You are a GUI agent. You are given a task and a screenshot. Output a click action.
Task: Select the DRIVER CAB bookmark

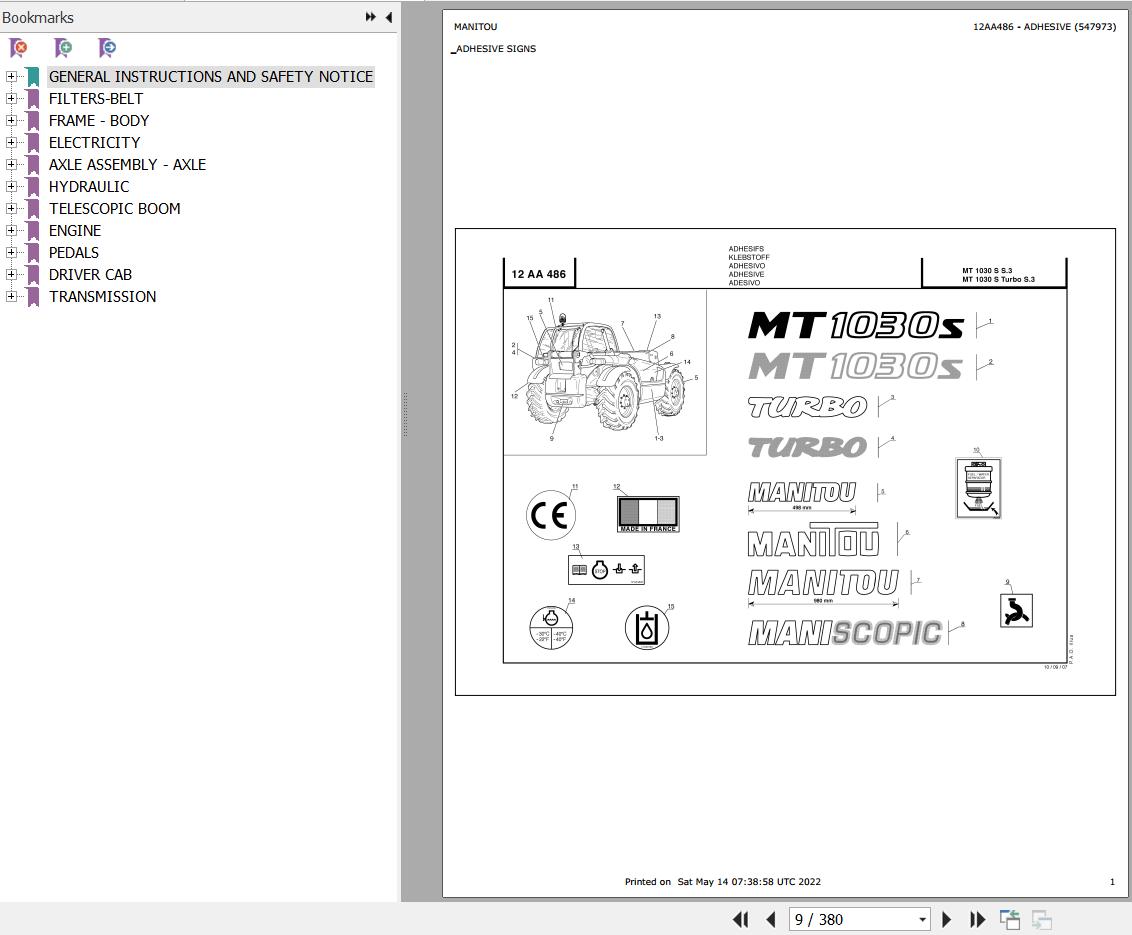click(x=90, y=274)
